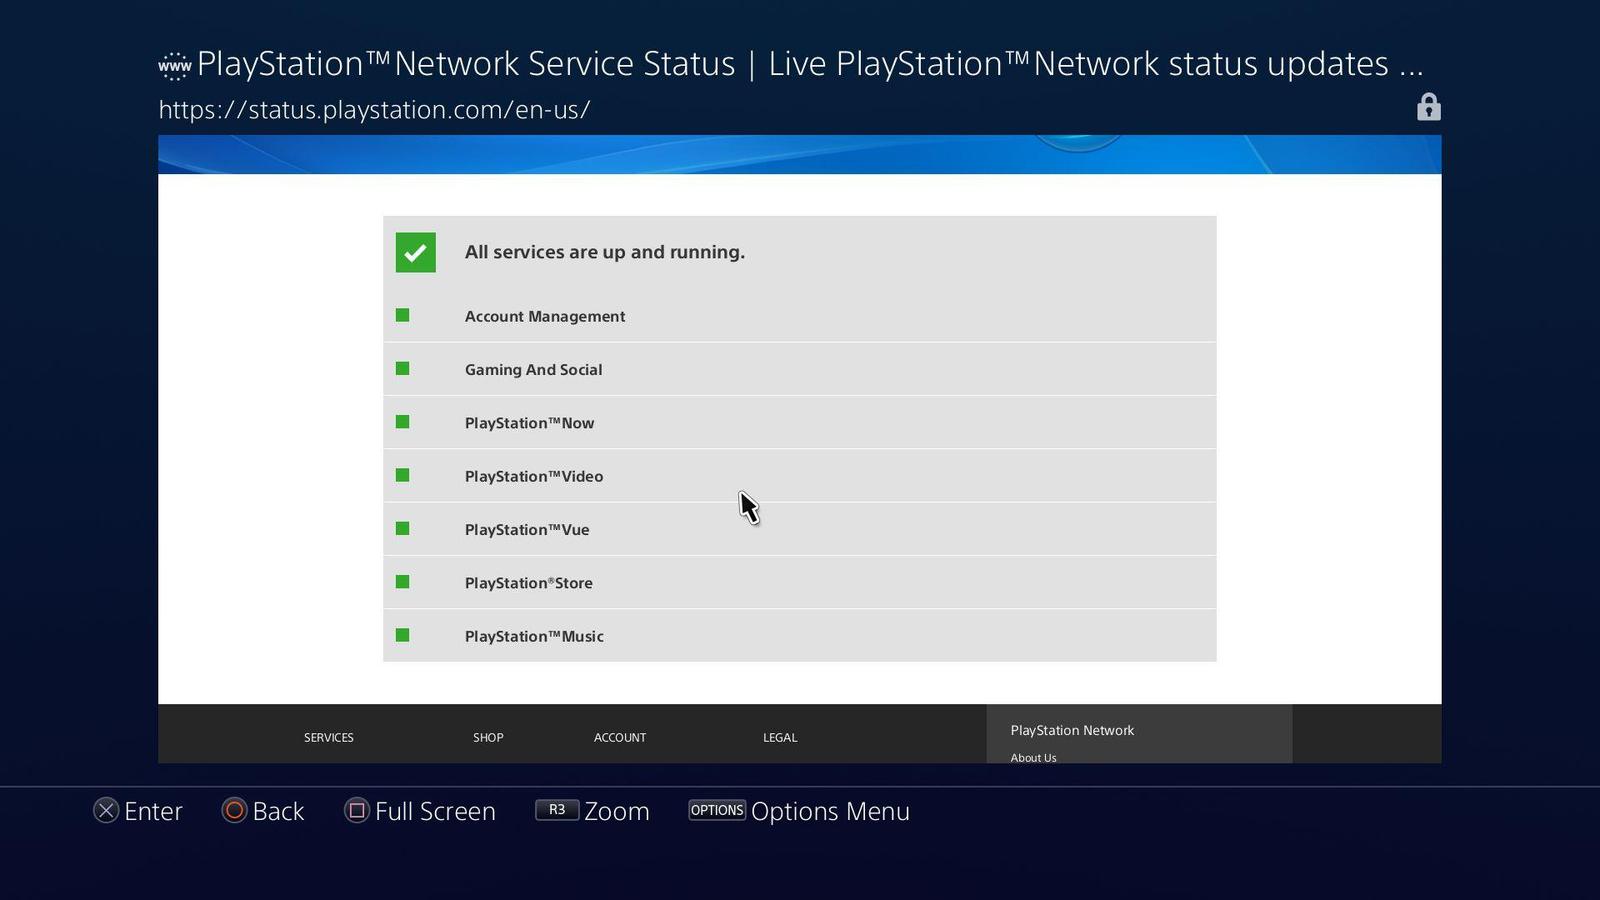The height and width of the screenshot is (900, 1600).
Task: Toggle Full Screen via Square icon
Action: click(357, 811)
